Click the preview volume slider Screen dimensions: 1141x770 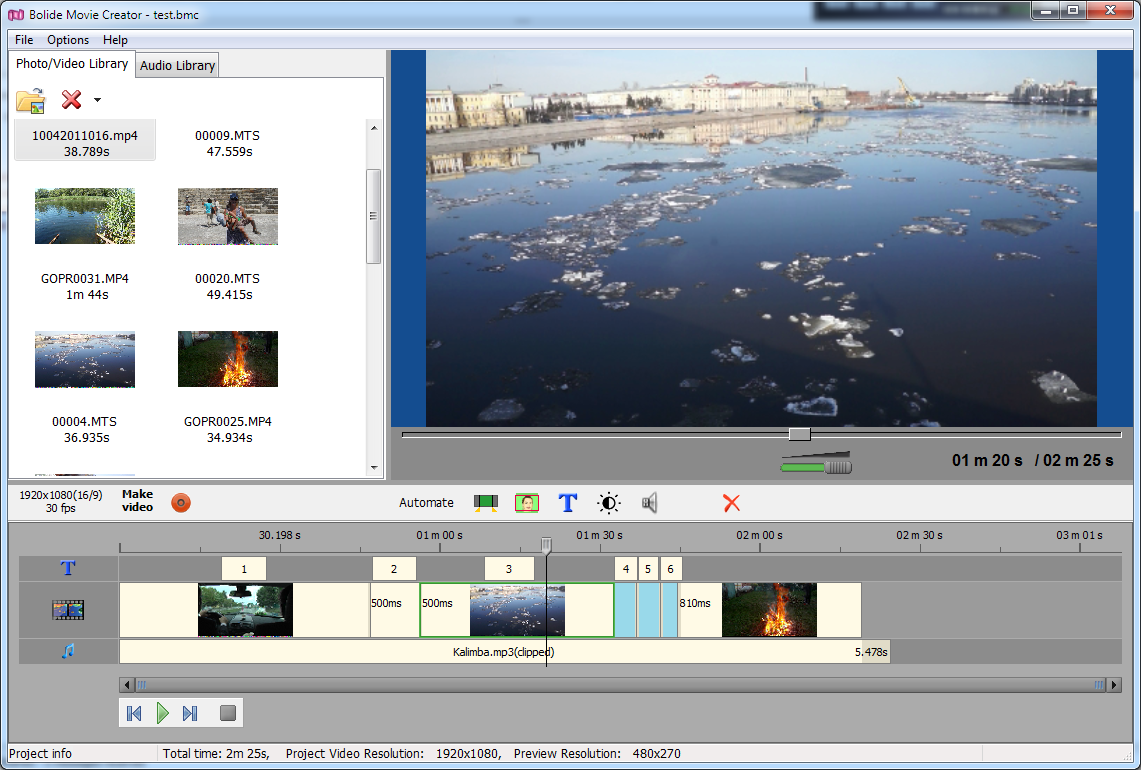816,467
